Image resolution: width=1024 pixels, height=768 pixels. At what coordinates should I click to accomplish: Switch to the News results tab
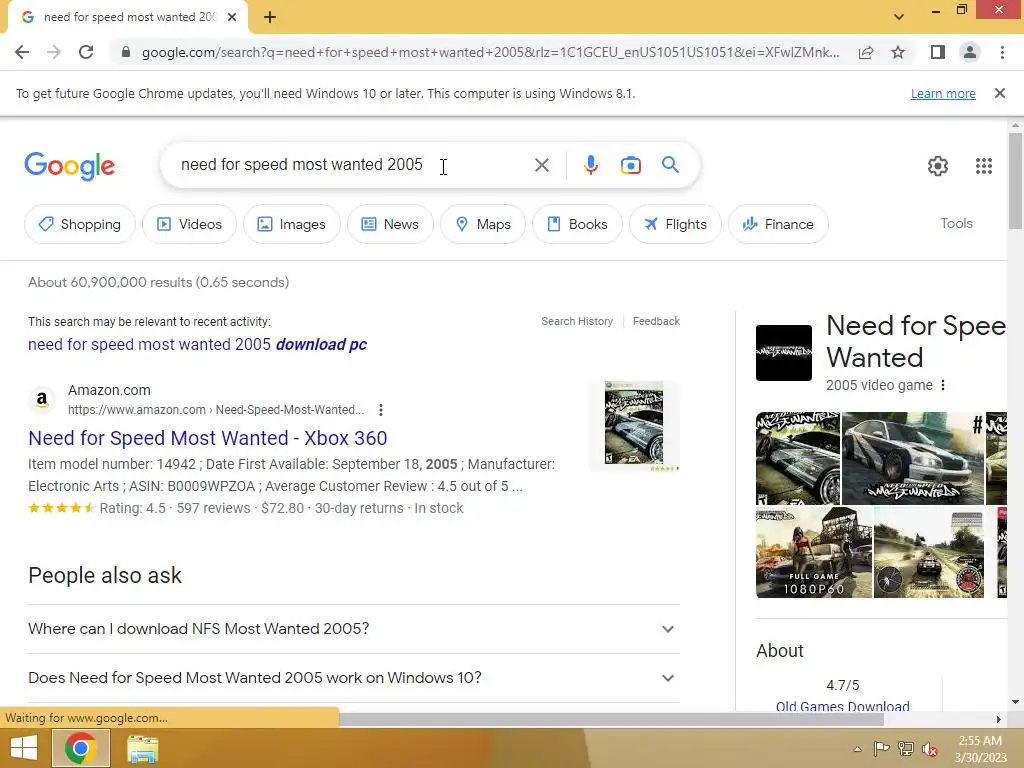coord(390,224)
